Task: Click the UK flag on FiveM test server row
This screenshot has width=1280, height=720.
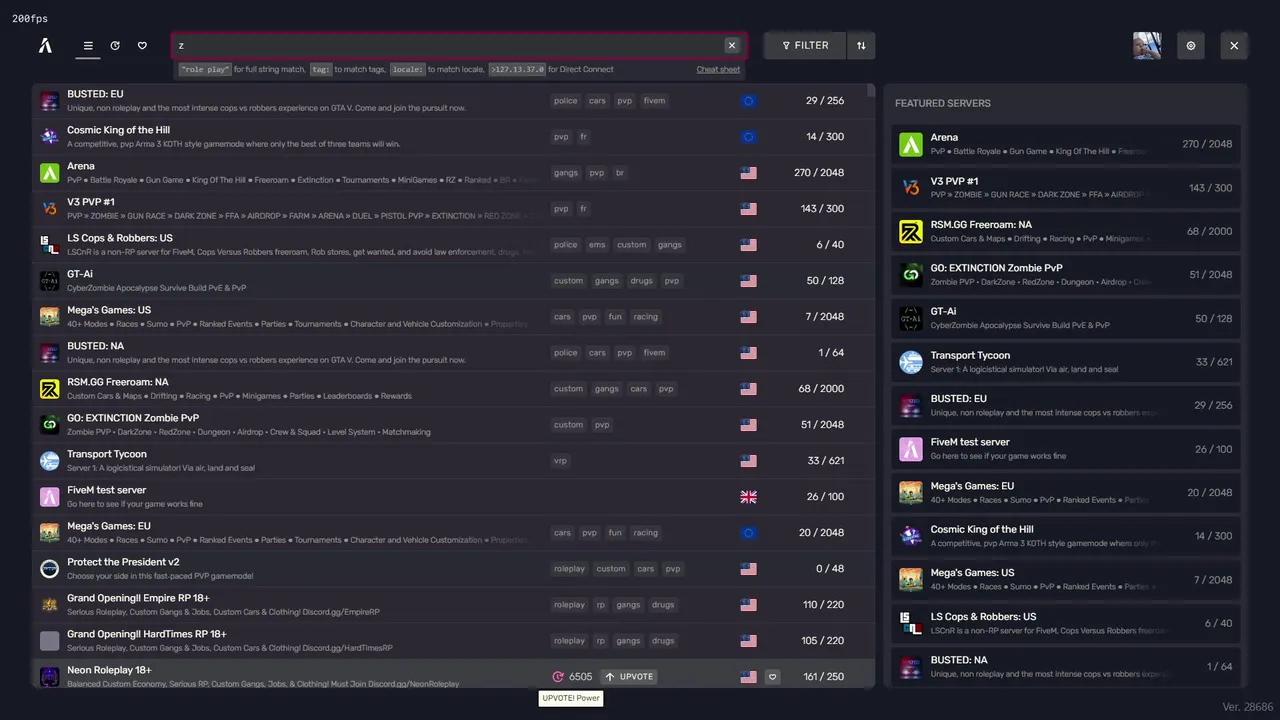Action: click(x=748, y=497)
